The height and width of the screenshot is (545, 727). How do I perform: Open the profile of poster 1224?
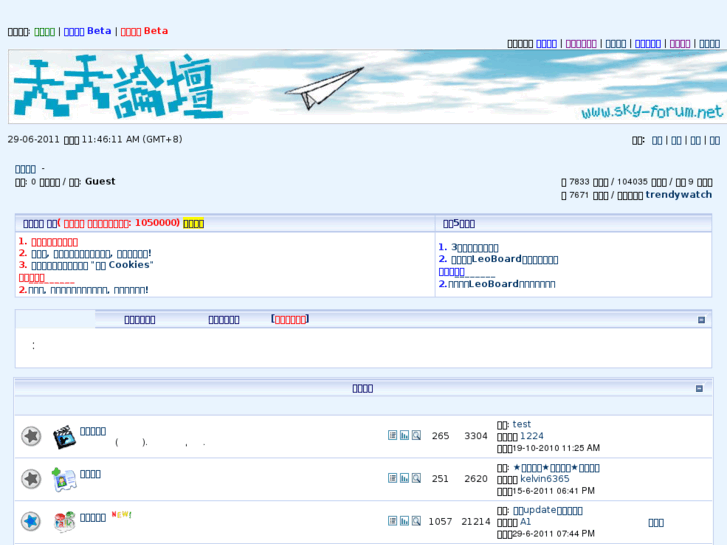pyautogui.click(x=532, y=436)
